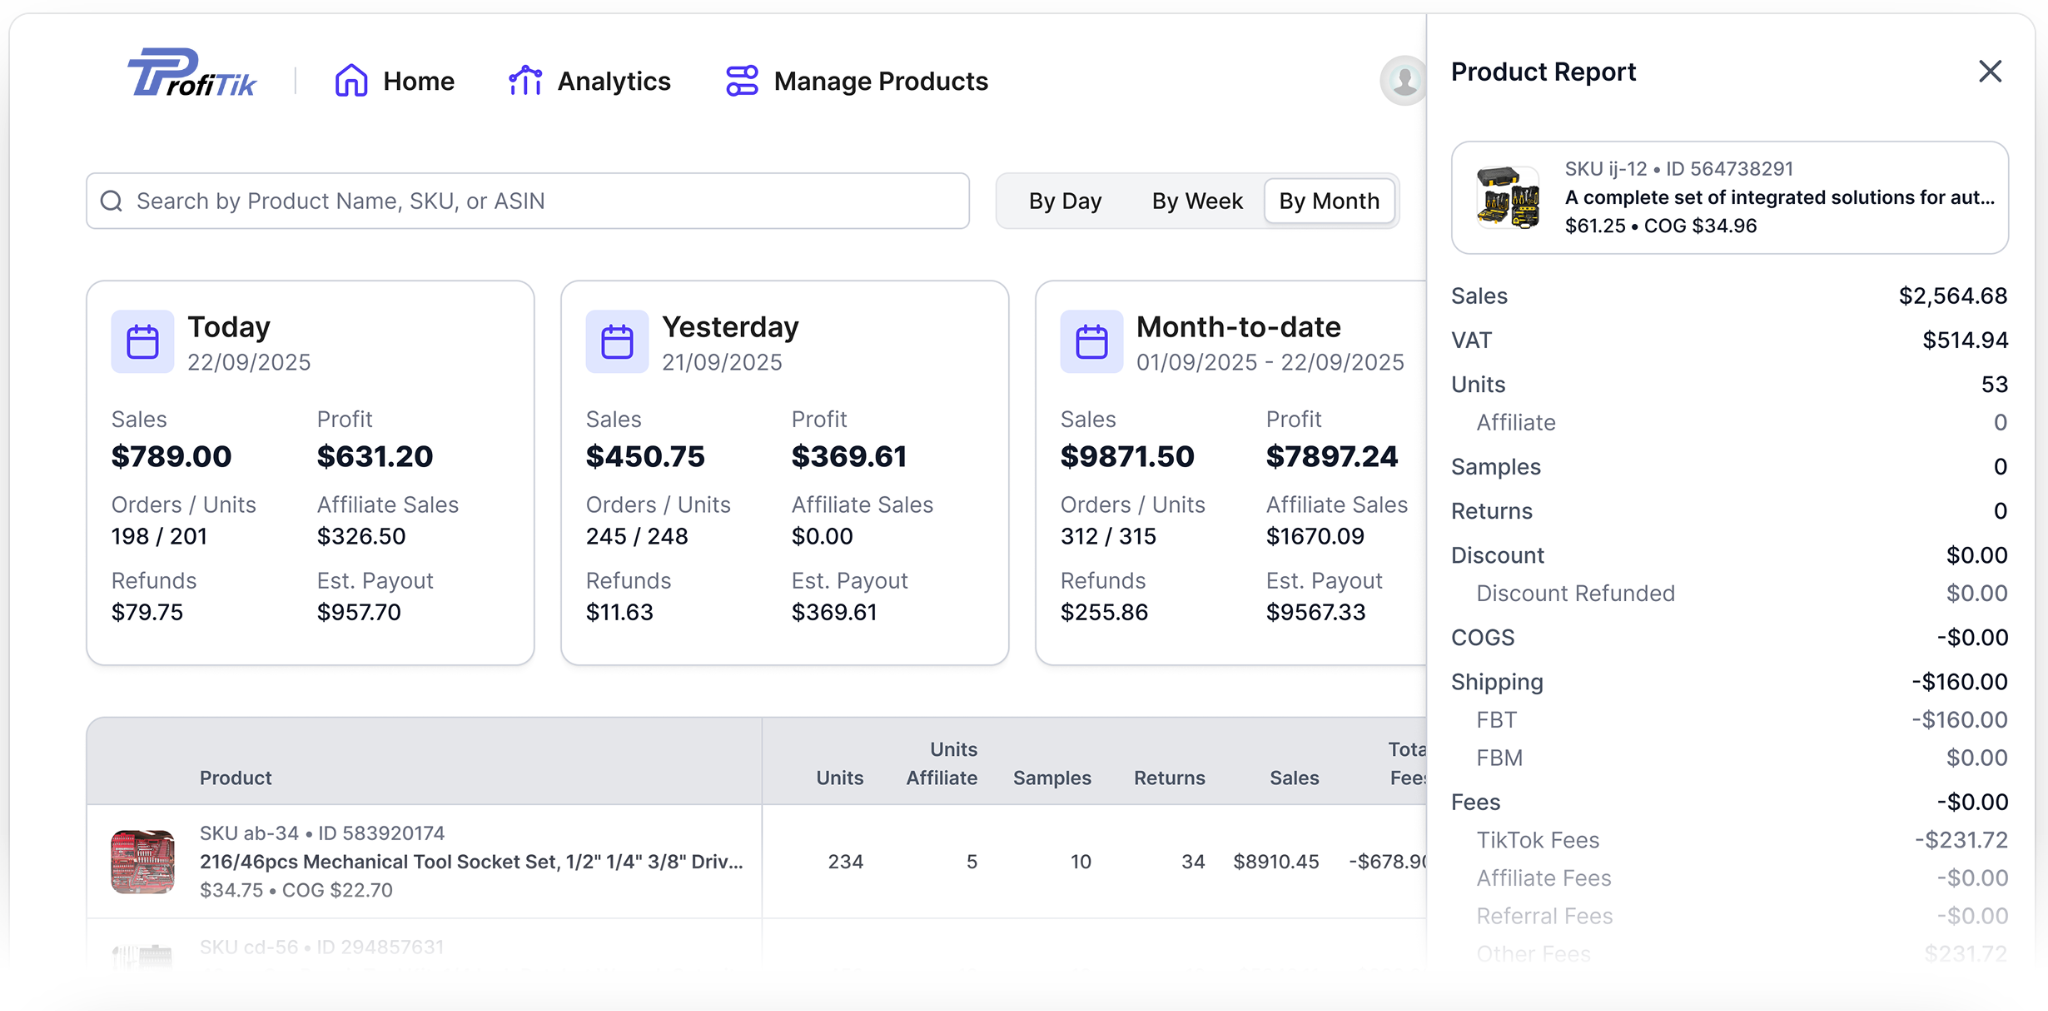Switch view to By Day

1064,201
